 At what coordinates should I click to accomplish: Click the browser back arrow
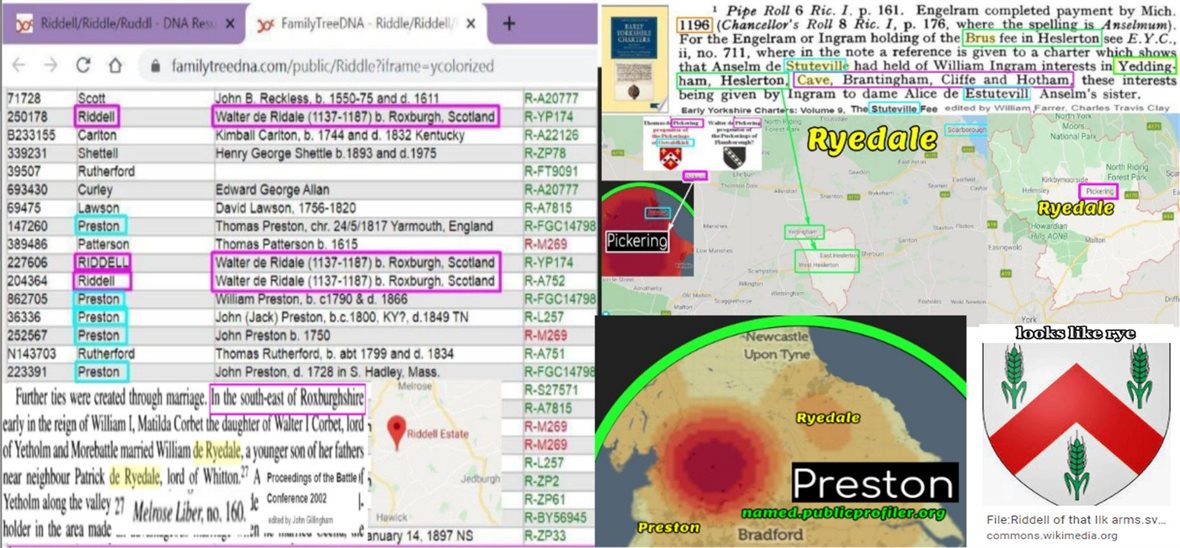click(18, 65)
